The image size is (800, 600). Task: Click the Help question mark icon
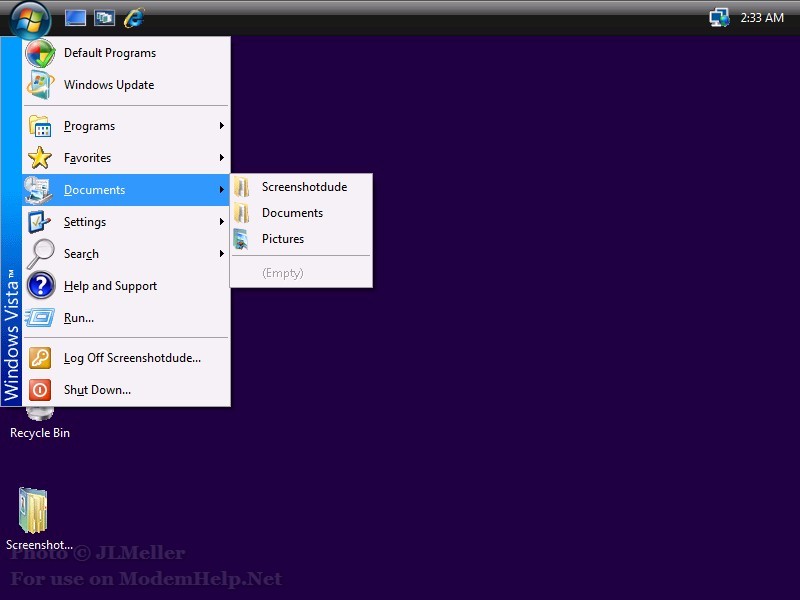pos(41,286)
